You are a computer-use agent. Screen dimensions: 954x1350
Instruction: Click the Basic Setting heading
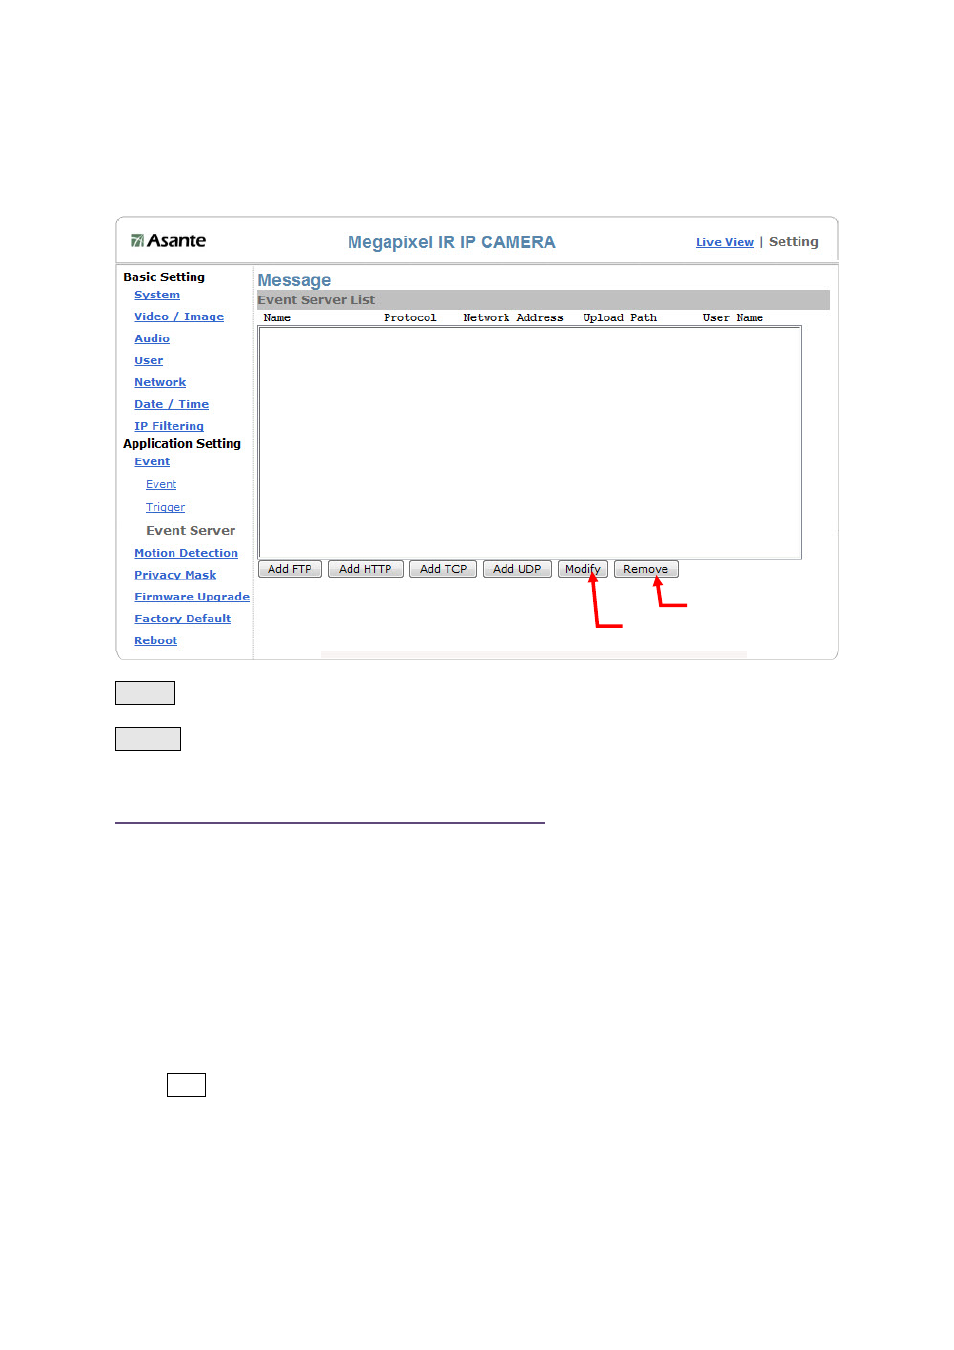click(x=164, y=277)
